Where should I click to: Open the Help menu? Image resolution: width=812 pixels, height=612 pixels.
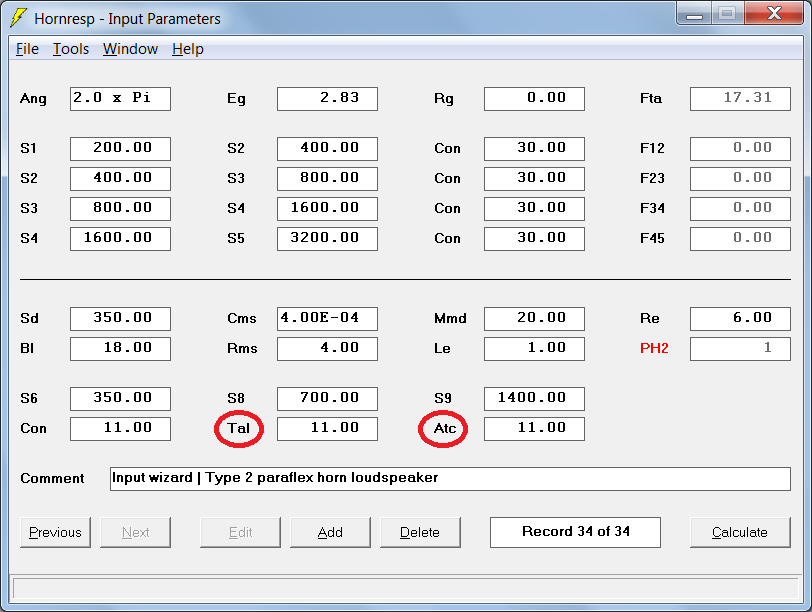point(187,49)
